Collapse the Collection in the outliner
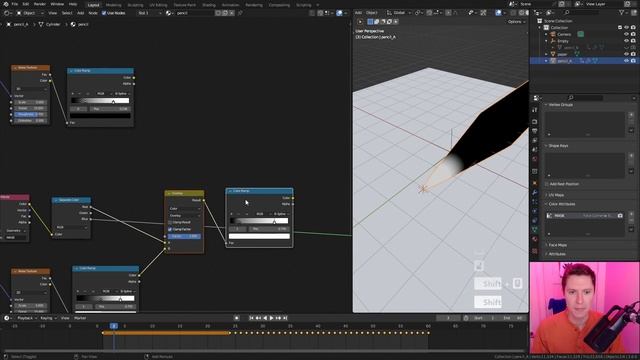Image resolution: width=640 pixels, height=360 pixels. pos(540,28)
